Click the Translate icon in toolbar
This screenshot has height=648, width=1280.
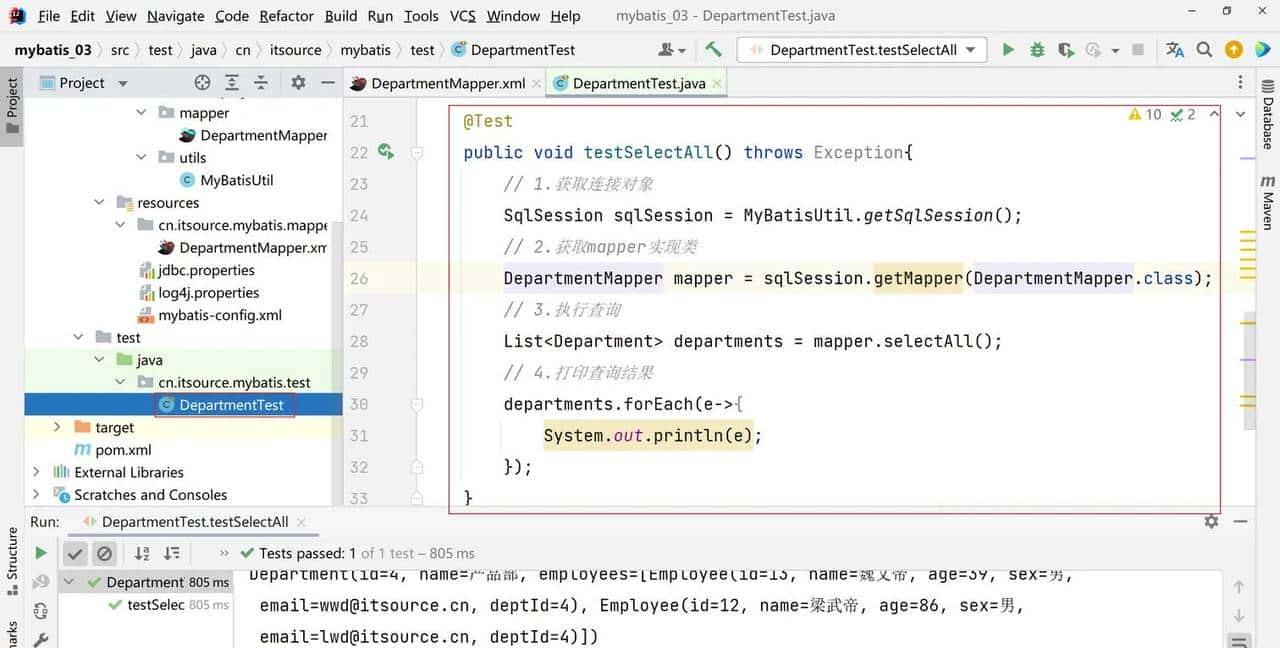(1175, 50)
